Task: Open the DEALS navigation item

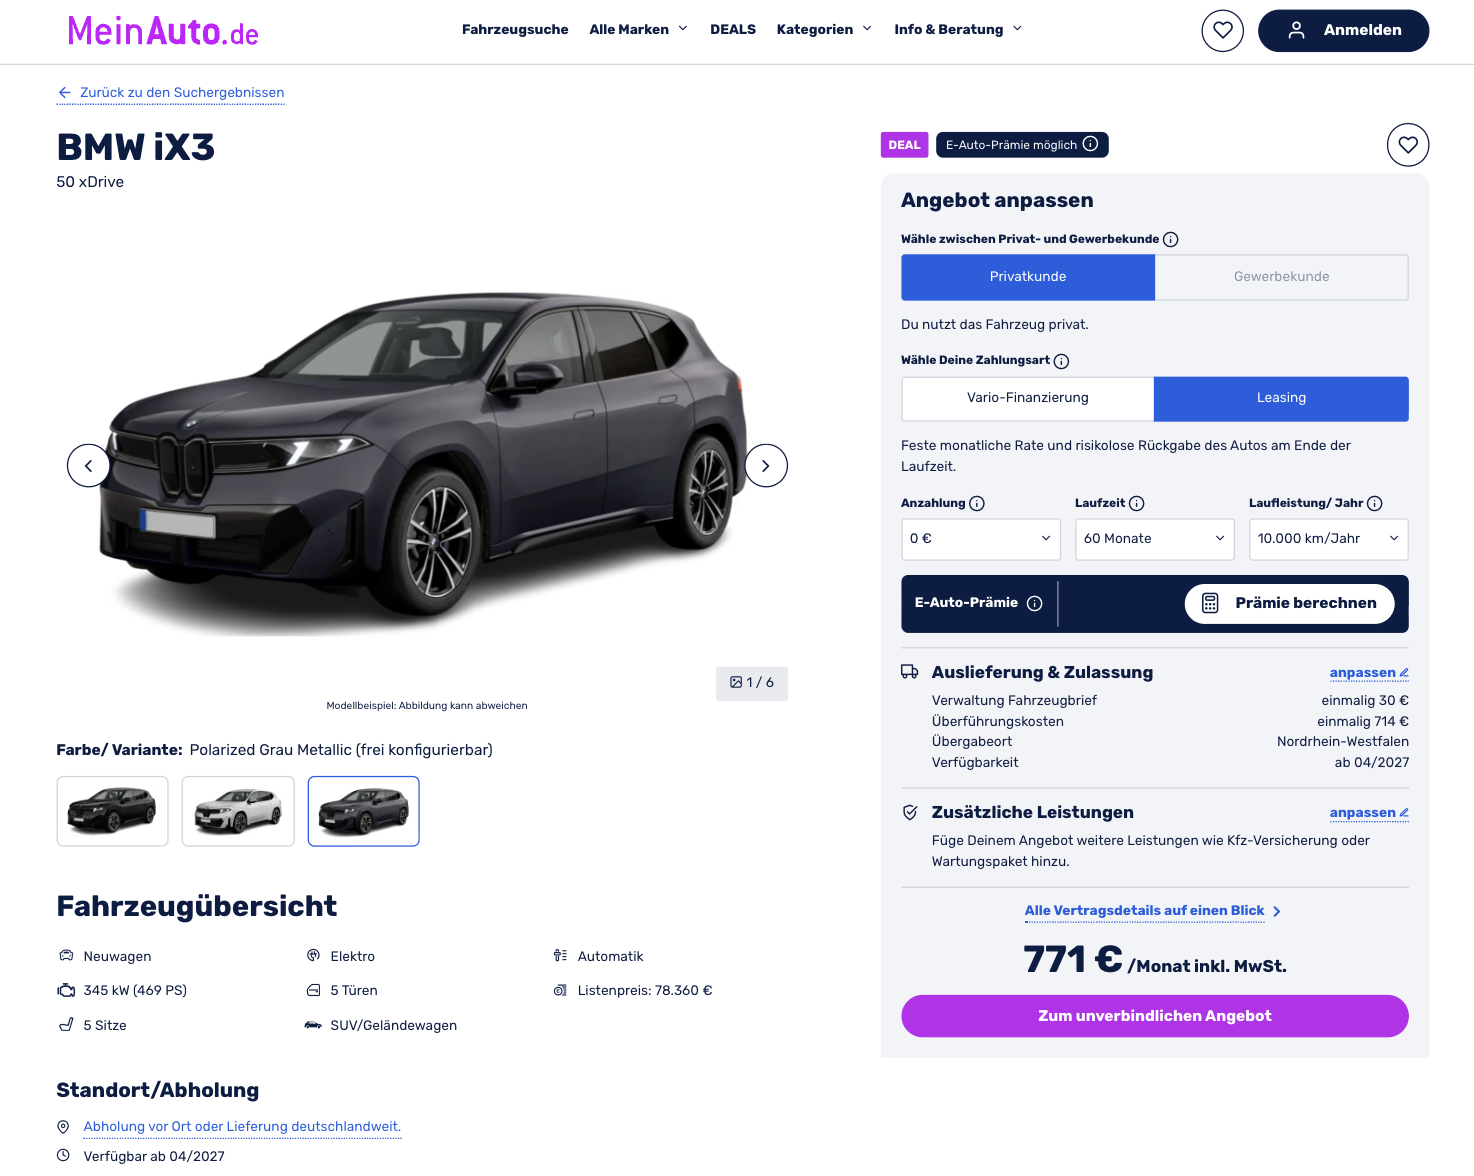Action: (x=733, y=30)
